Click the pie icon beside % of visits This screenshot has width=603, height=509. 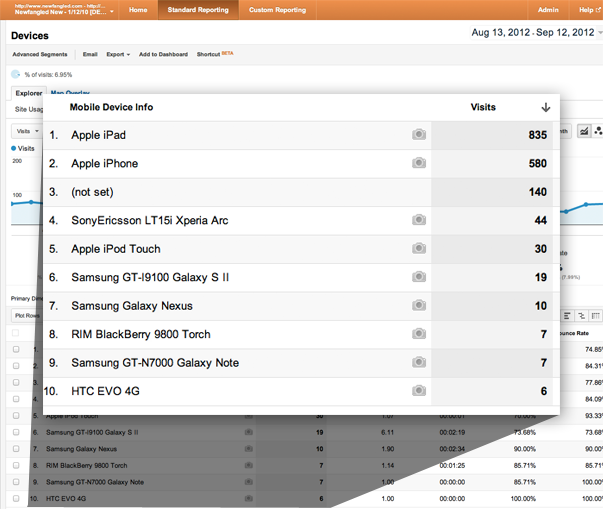(15, 74)
